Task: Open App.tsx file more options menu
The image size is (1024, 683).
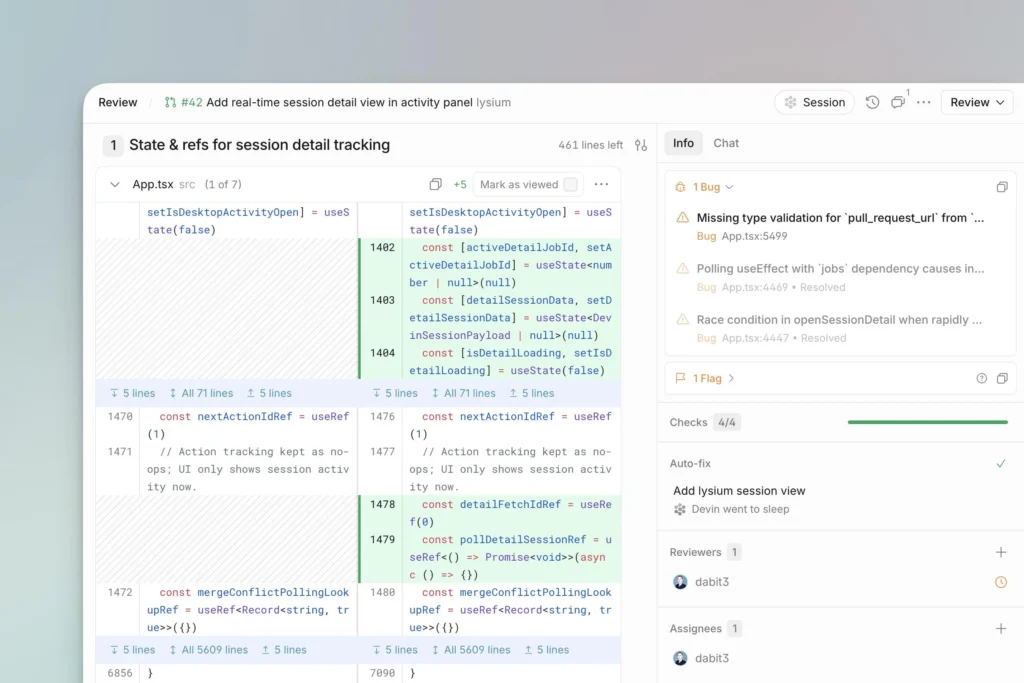Action: click(601, 185)
